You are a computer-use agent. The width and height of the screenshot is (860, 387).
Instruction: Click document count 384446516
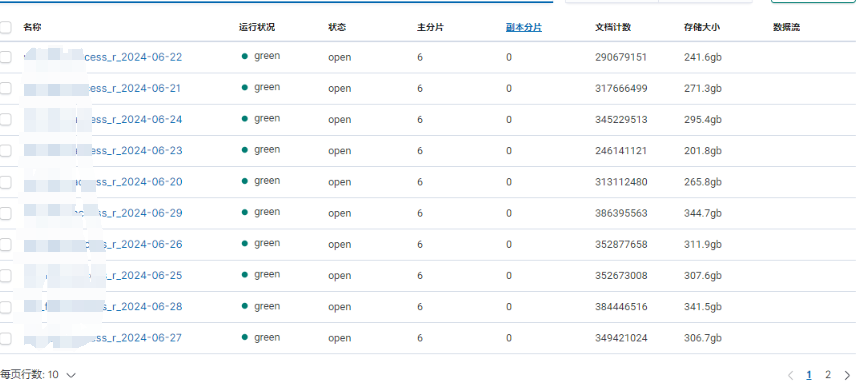click(621, 307)
